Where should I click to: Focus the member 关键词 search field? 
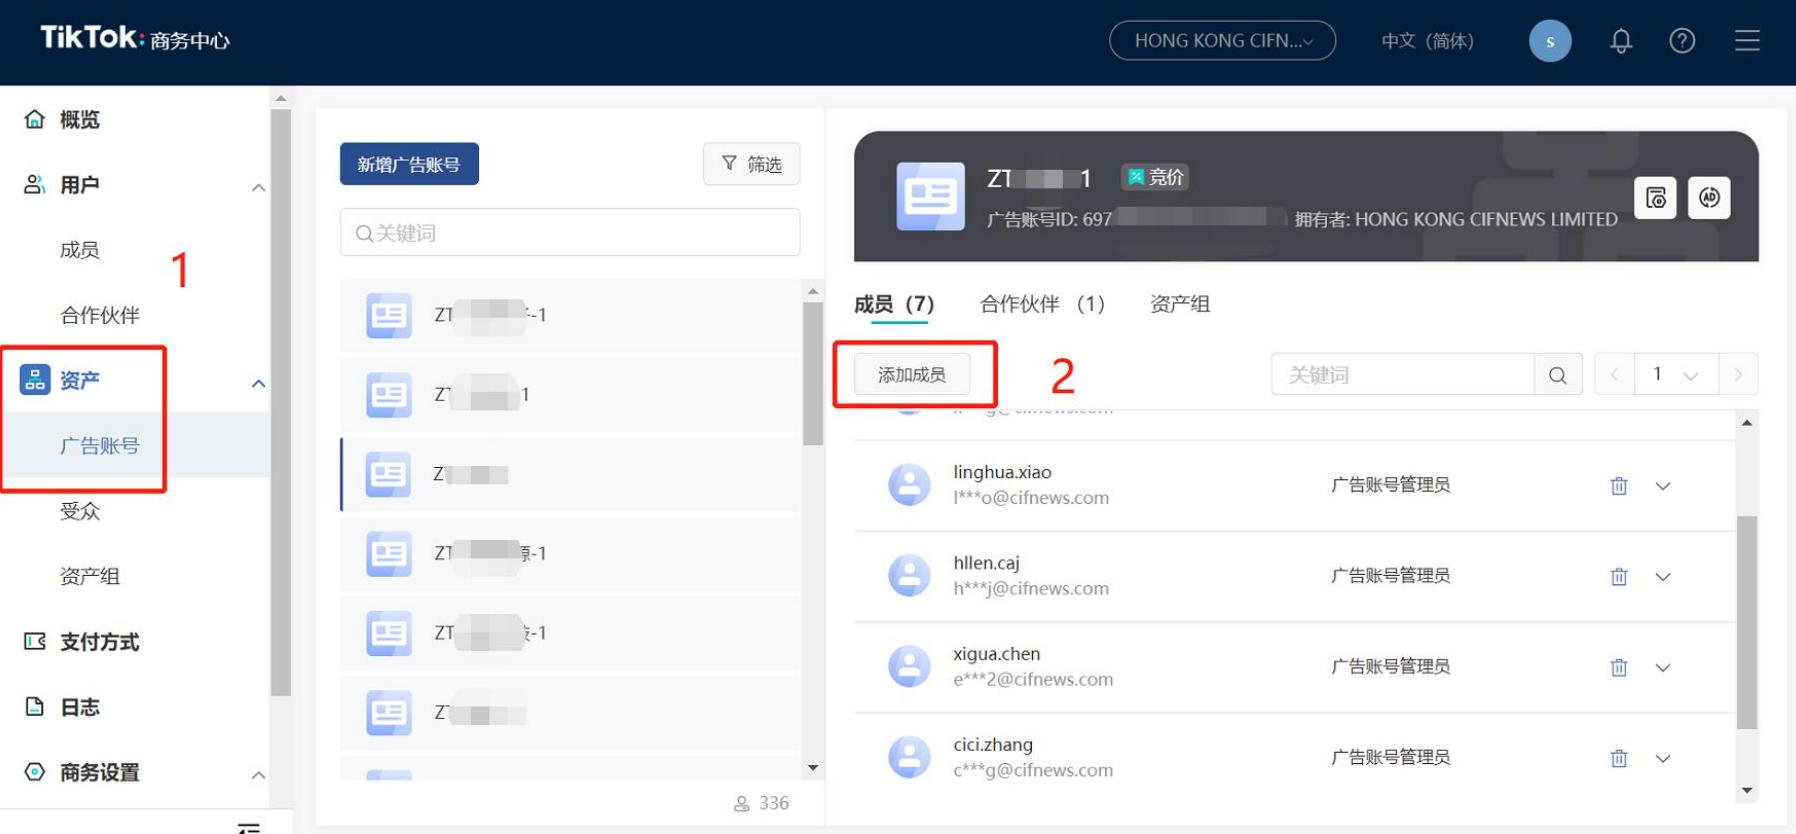pos(1403,375)
